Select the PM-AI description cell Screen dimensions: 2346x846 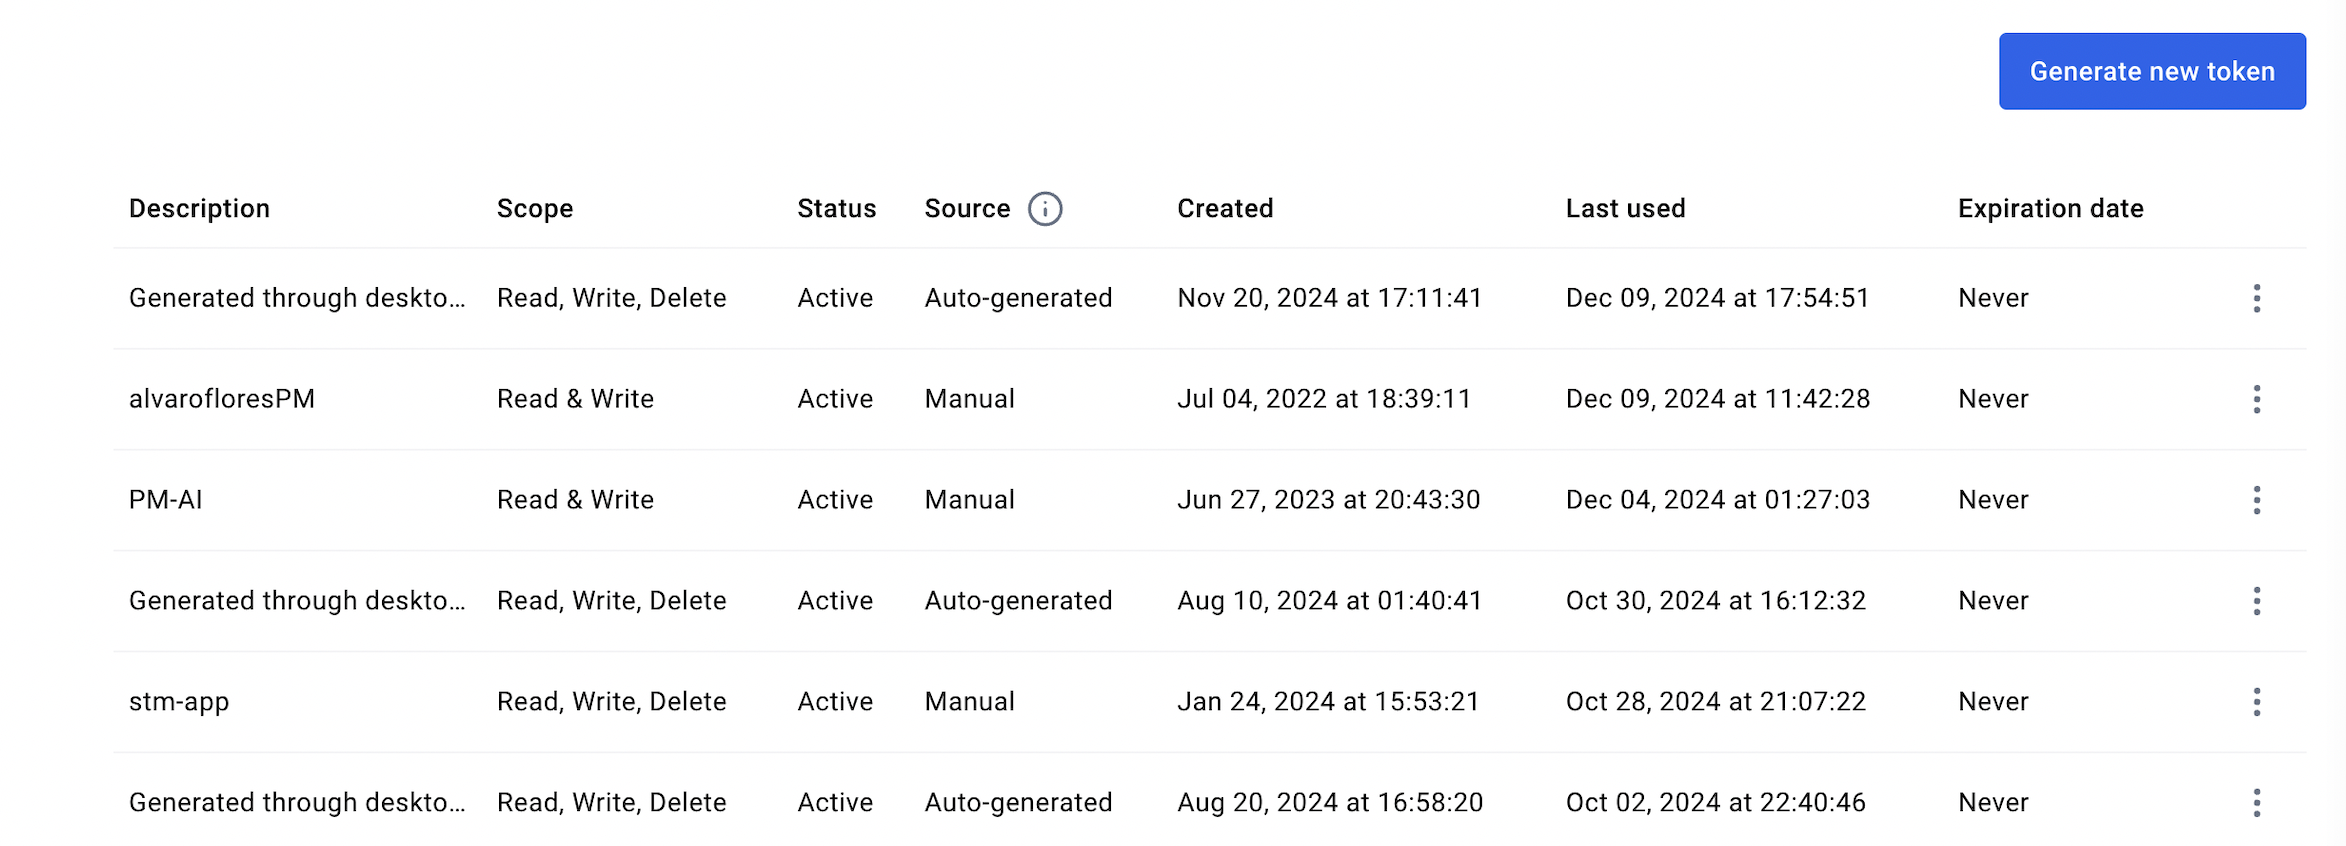166,500
